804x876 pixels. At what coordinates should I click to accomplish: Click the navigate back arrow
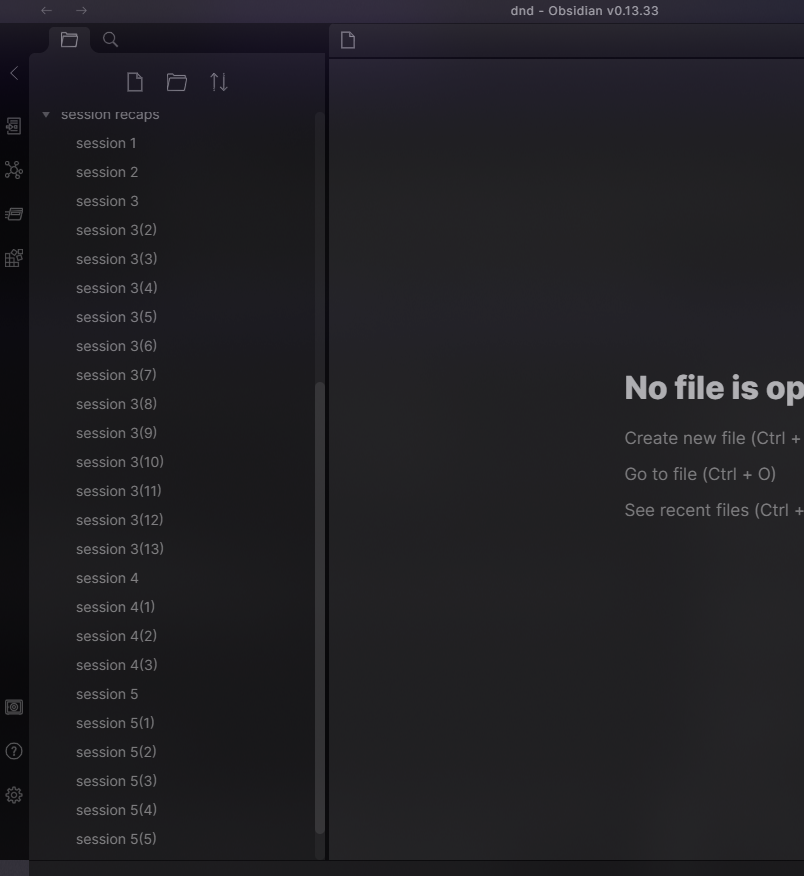pyautogui.click(x=46, y=10)
